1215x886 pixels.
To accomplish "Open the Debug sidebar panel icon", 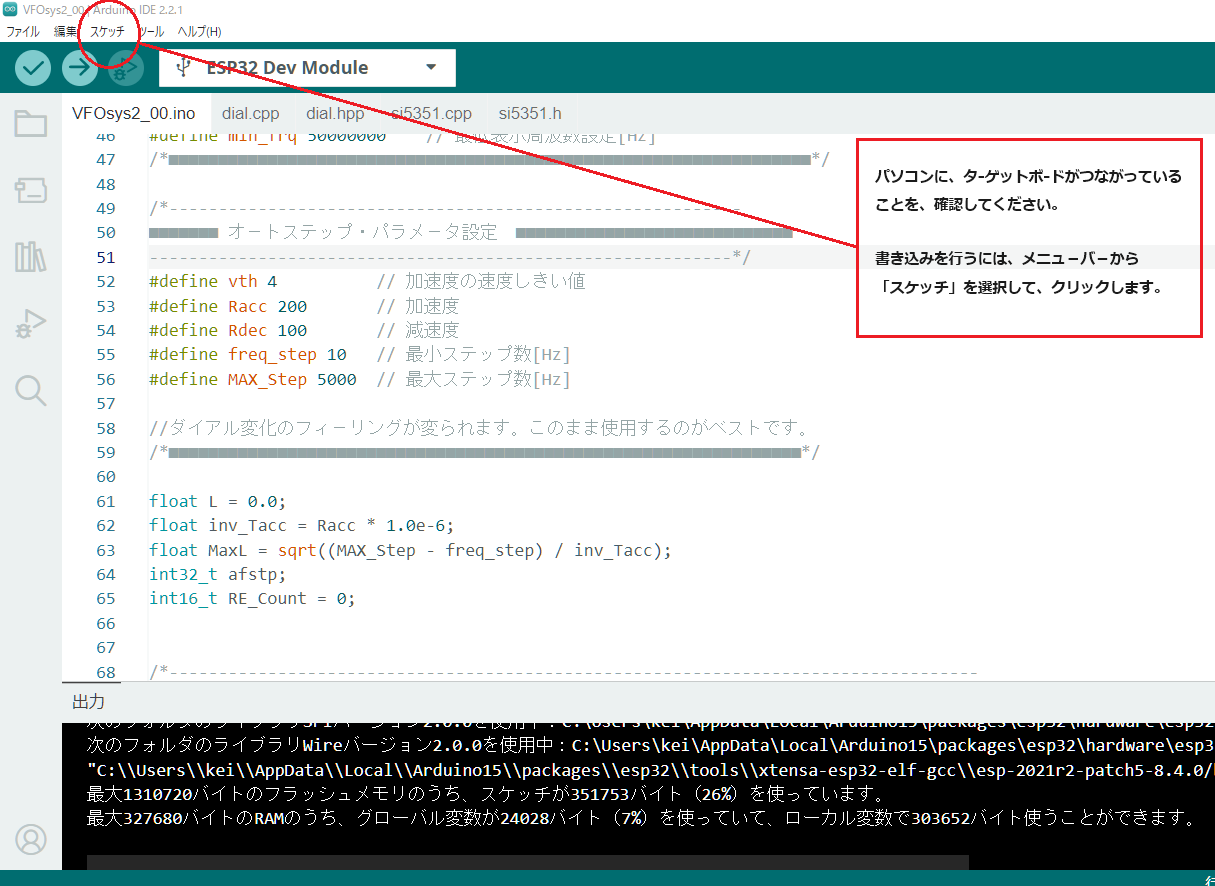I will click(31, 324).
